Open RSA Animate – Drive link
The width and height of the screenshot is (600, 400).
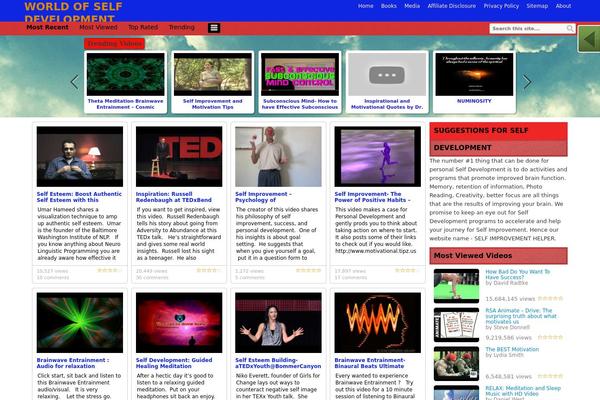521,316
